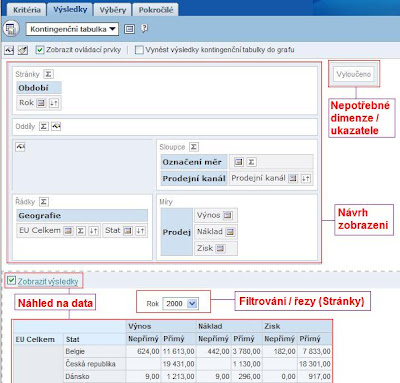Enable Vynést výsledky kontingenční tabulky do grafu
Viewport: 400px width, 383px height.
click(139, 50)
